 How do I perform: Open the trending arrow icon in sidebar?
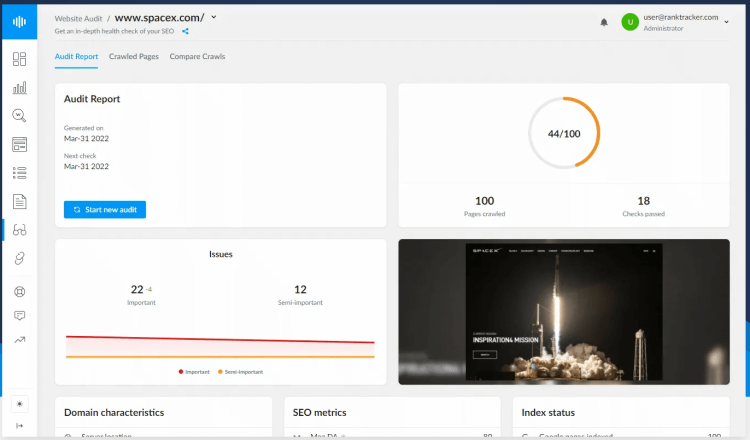click(x=19, y=340)
